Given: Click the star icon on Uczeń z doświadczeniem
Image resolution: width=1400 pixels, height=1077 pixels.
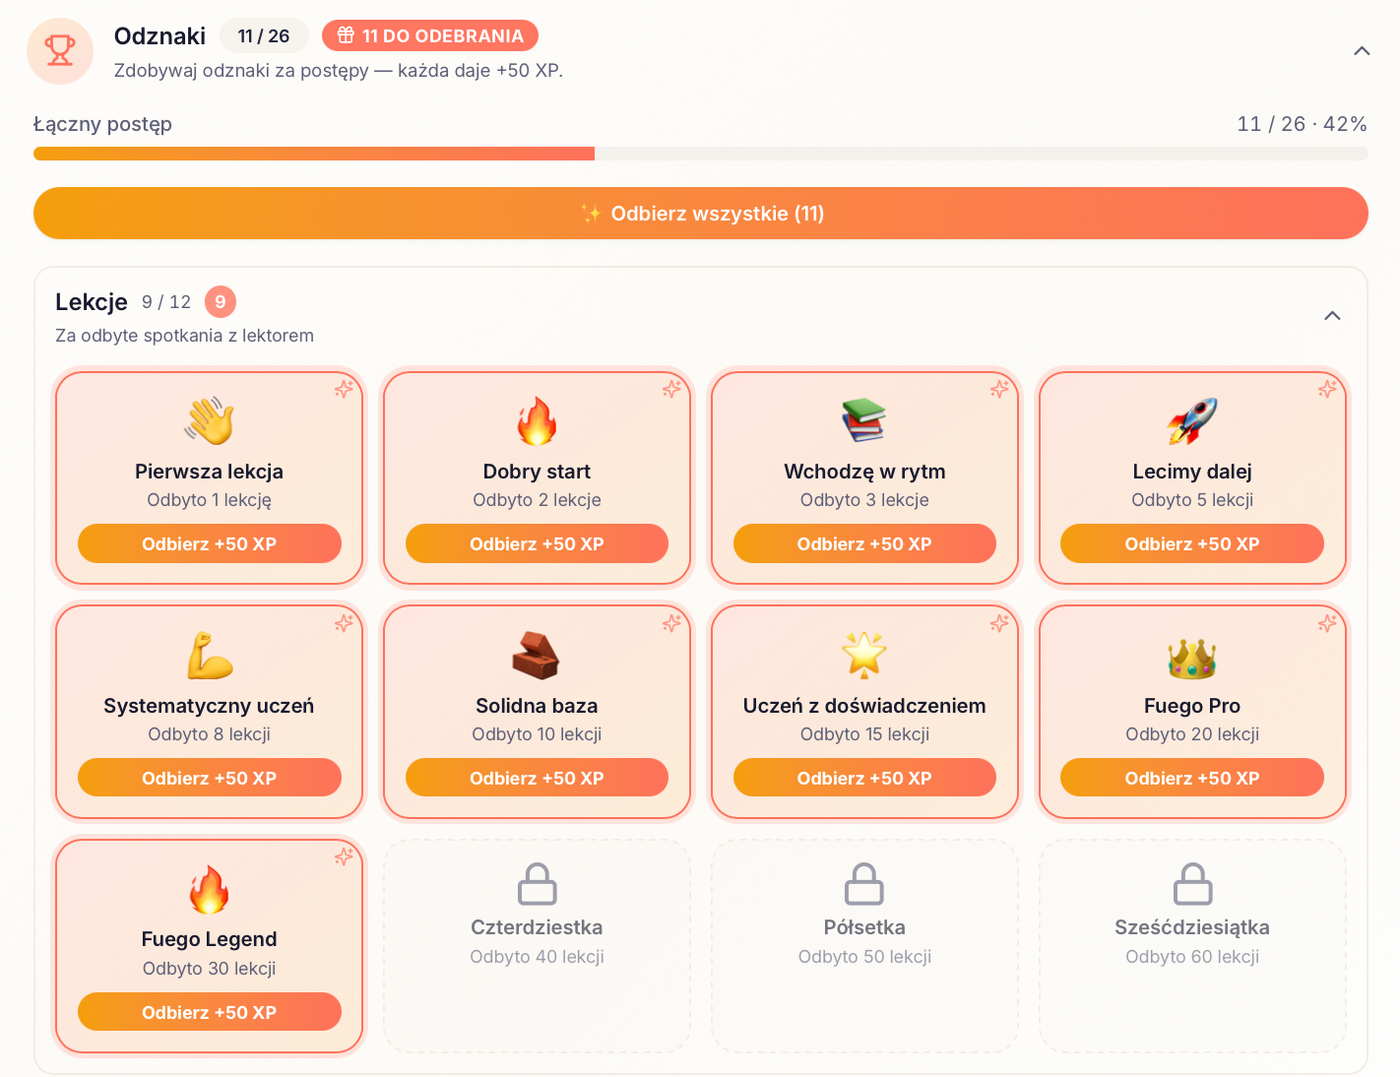Looking at the screenshot, I should pos(864,655).
